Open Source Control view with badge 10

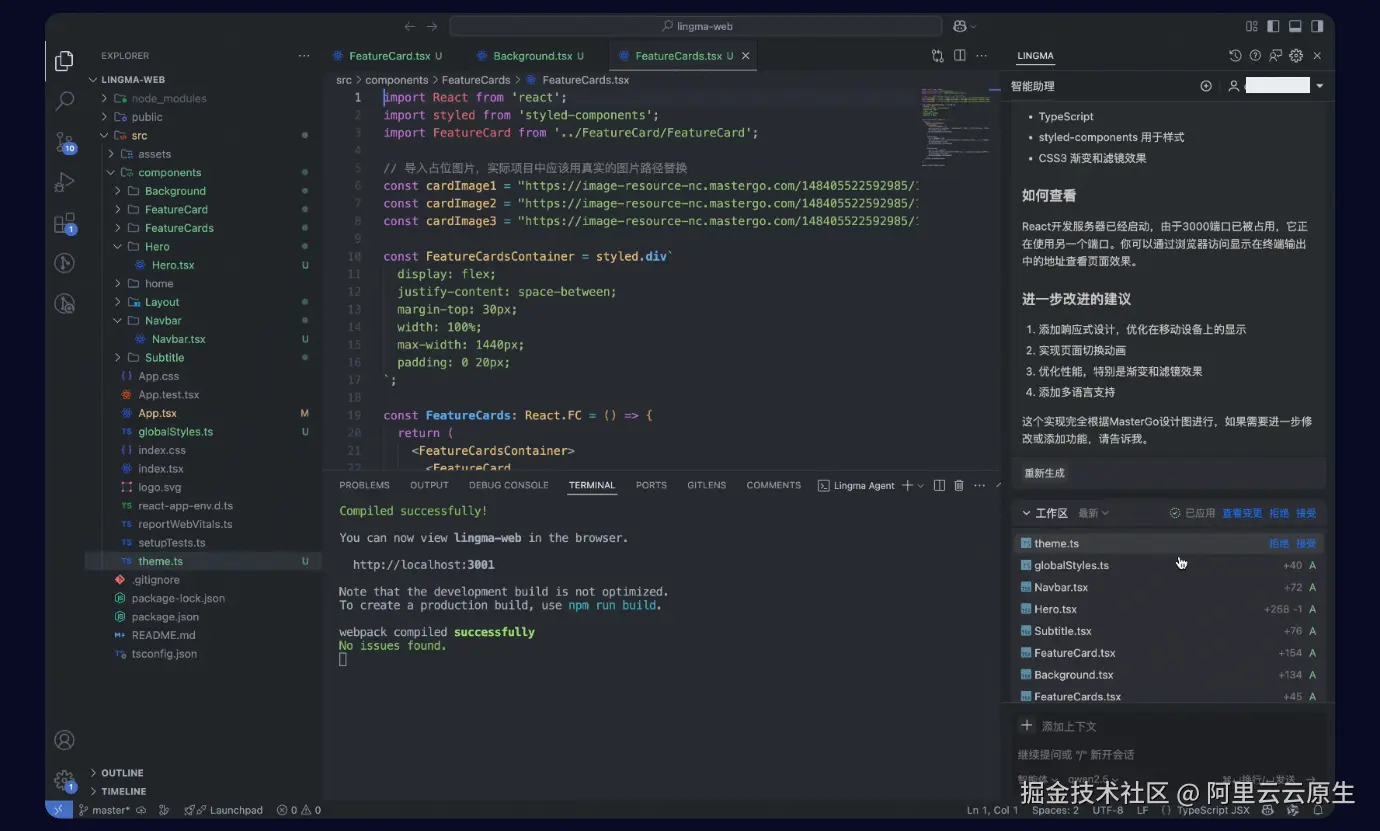click(64, 142)
